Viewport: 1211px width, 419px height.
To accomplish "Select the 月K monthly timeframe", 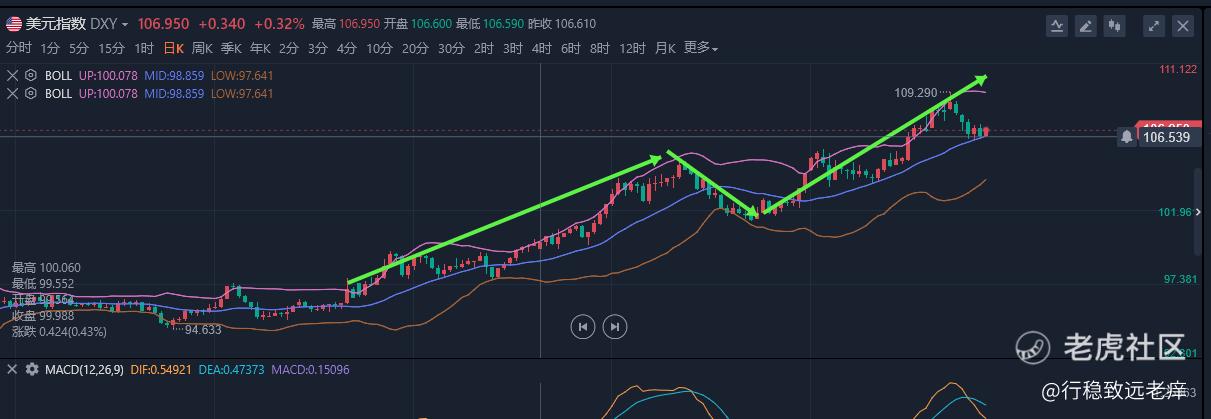I will (665, 47).
